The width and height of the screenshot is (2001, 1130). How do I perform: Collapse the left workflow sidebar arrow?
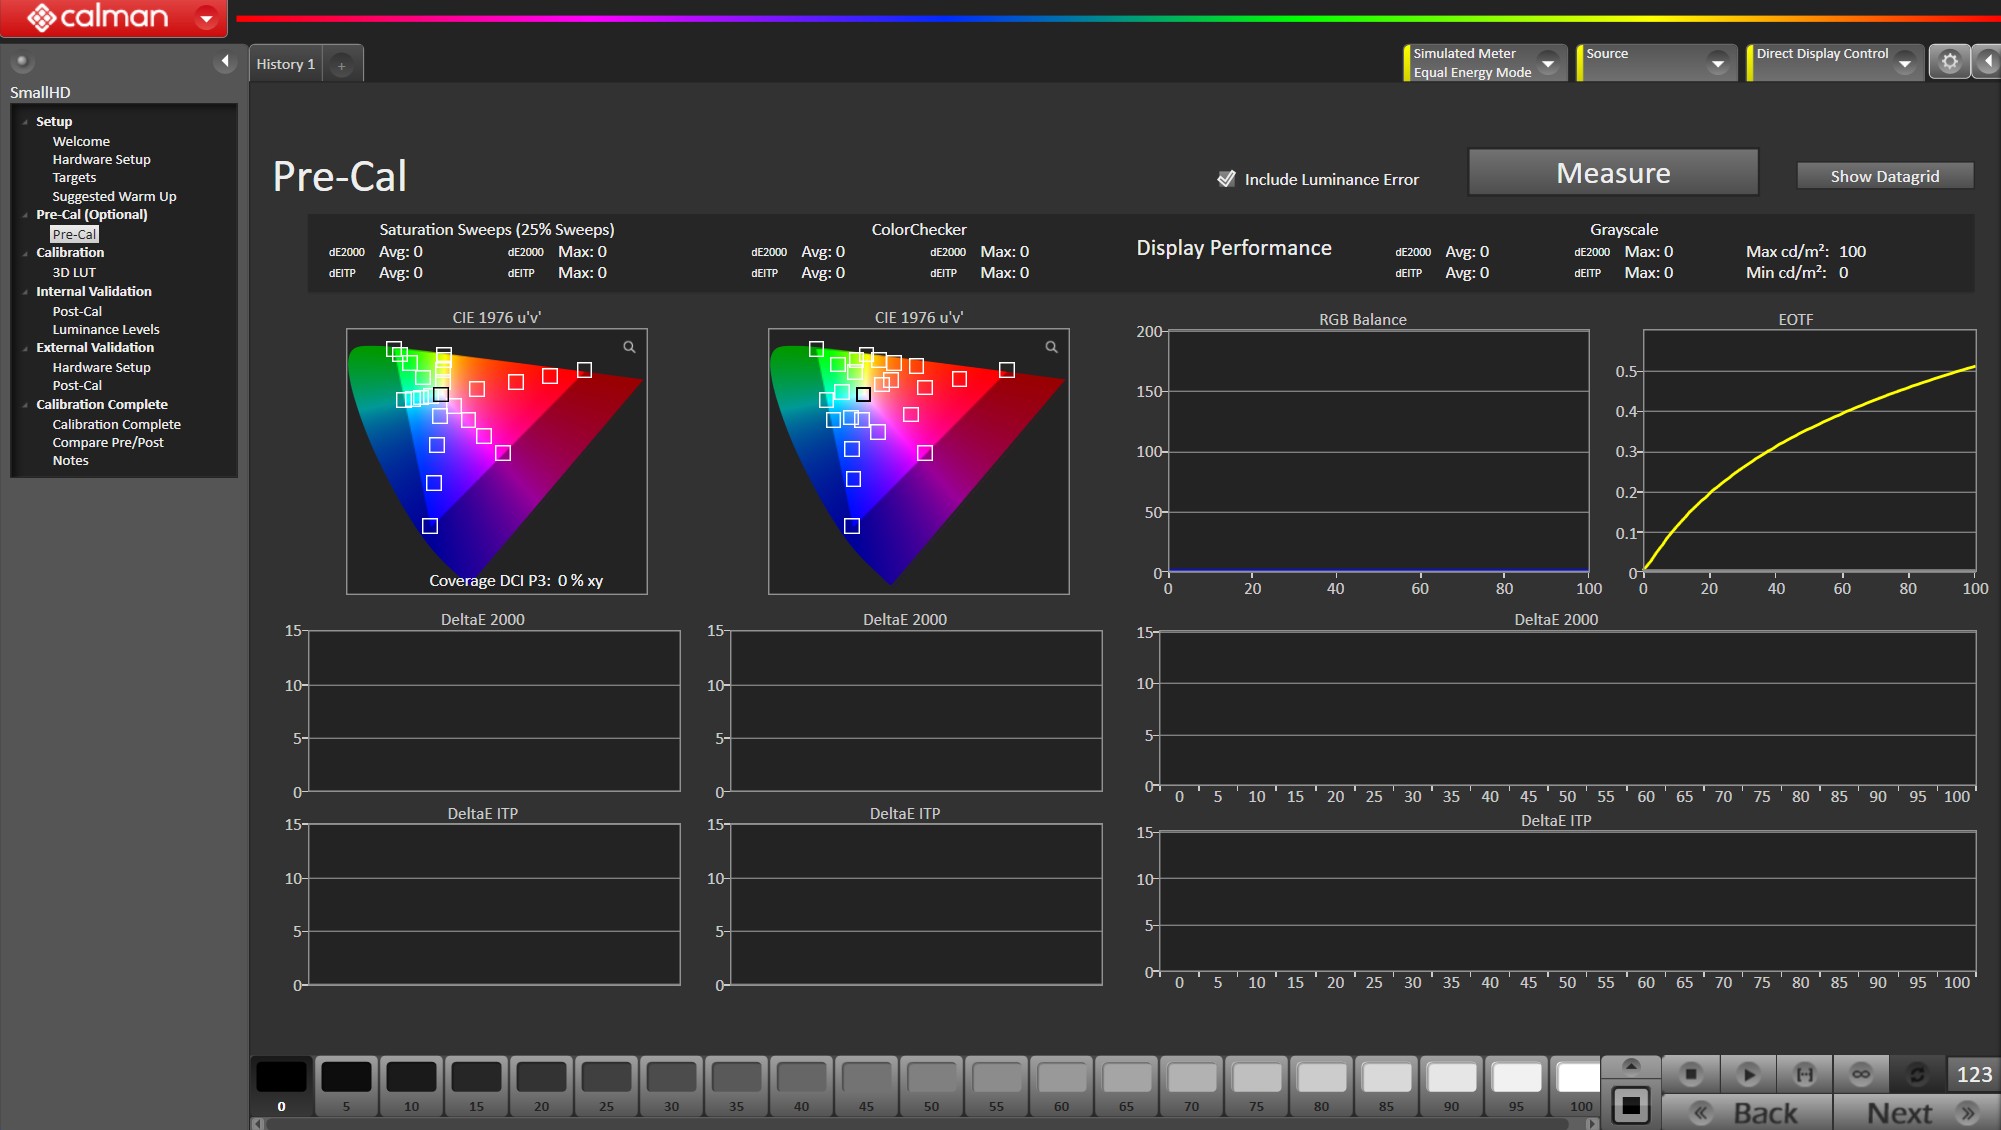point(225,62)
